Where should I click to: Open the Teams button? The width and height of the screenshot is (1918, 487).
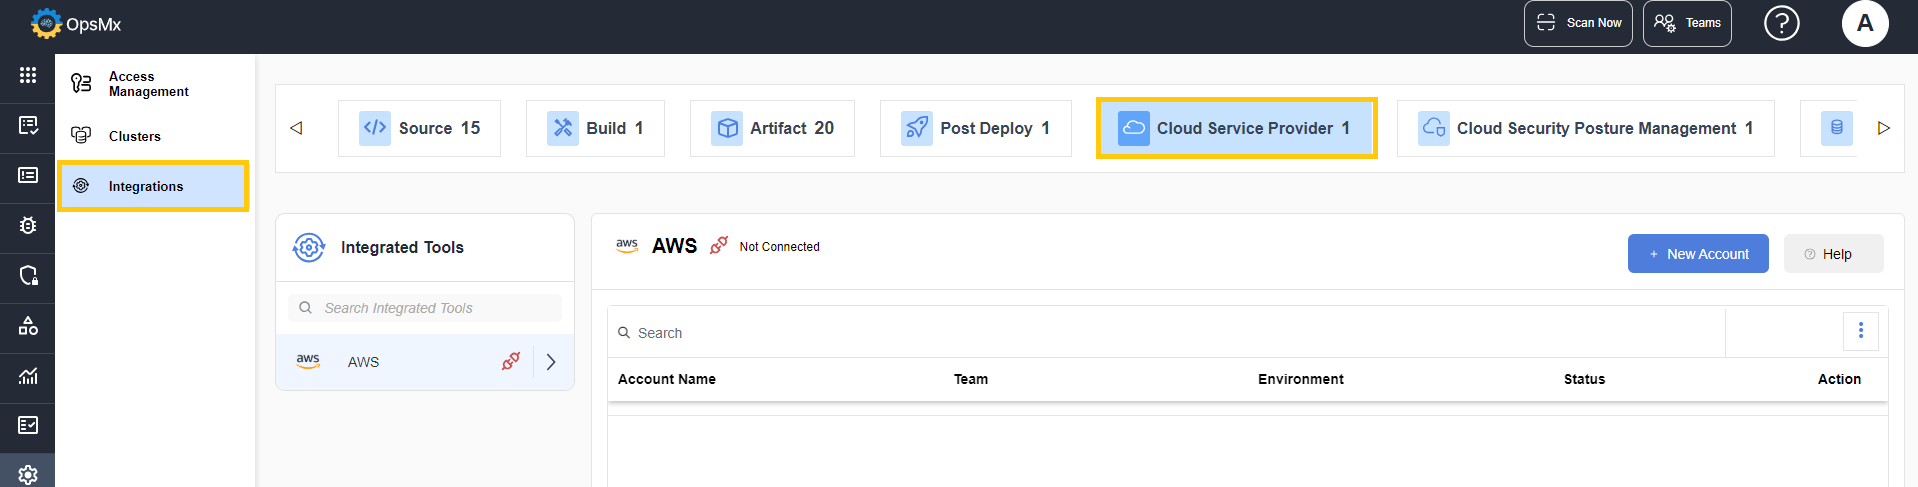click(1686, 23)
